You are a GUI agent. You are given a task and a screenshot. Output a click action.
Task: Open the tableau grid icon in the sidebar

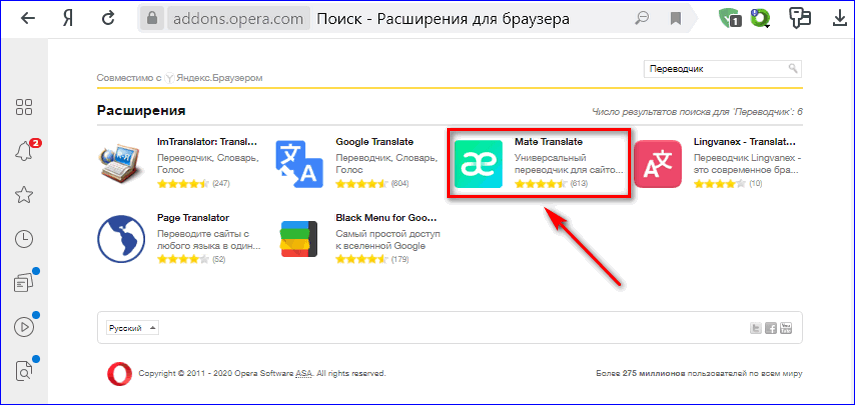24,107
